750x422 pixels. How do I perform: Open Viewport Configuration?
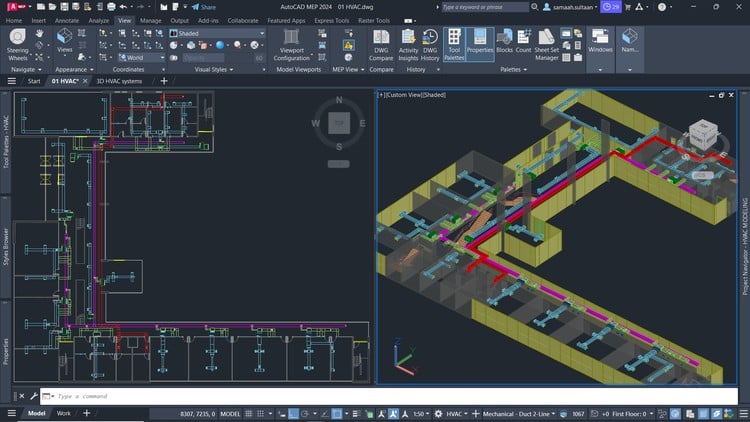coord(291,44)
